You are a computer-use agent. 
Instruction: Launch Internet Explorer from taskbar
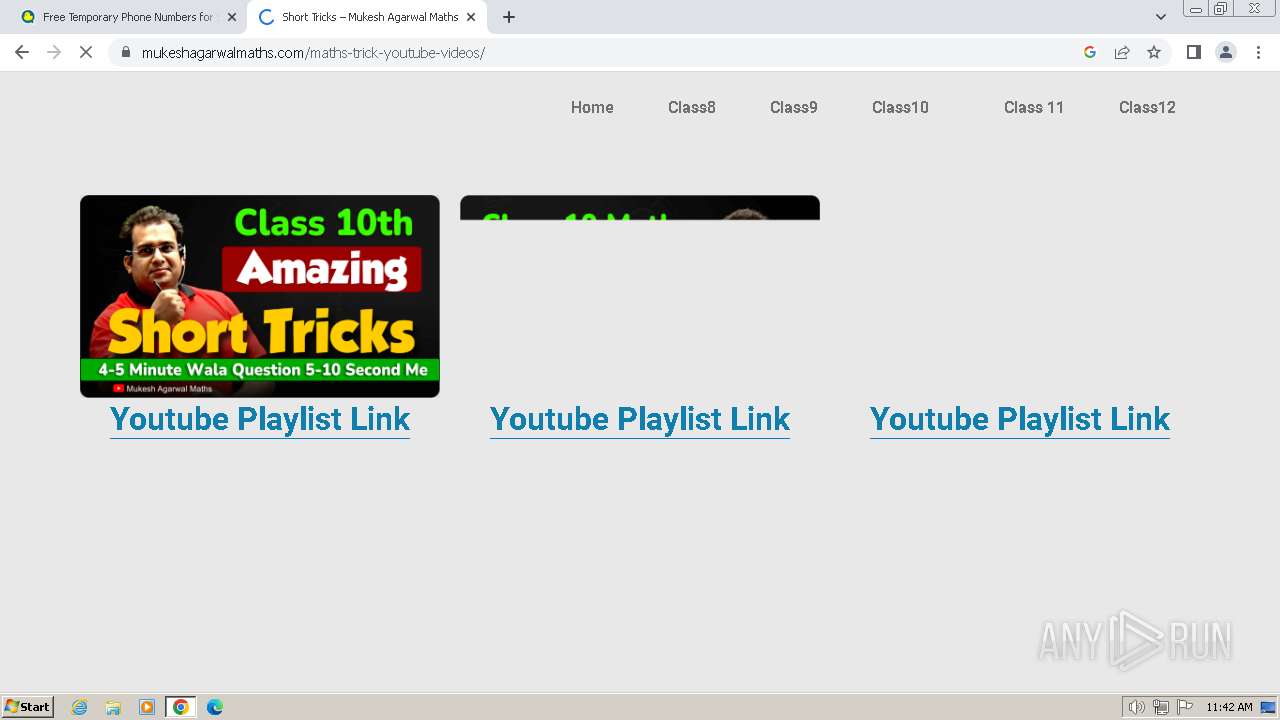tap(80, 707)
